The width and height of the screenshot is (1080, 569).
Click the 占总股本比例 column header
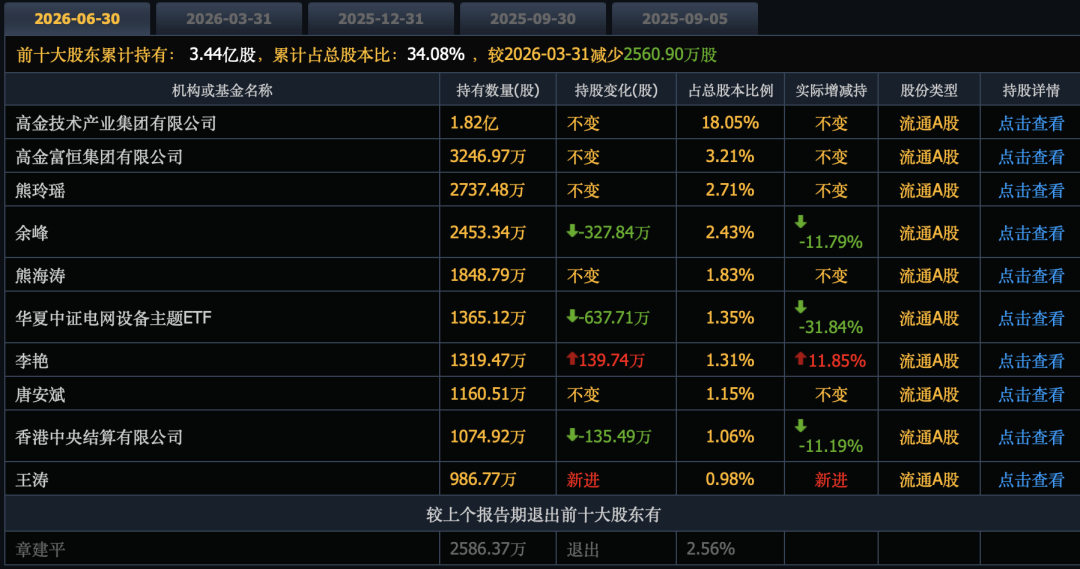tap(730, 90)
